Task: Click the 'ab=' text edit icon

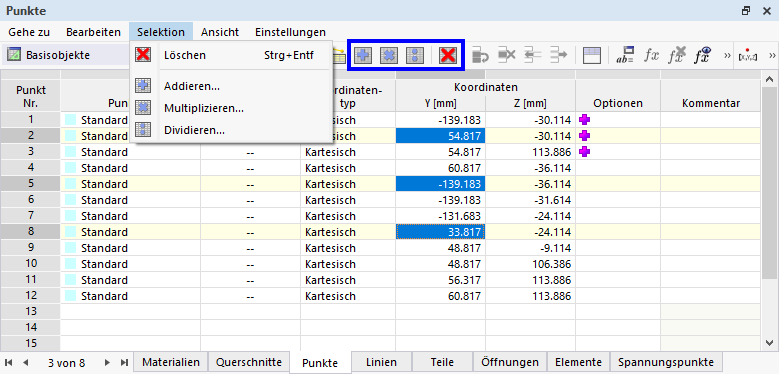Action: click(625, 55)
